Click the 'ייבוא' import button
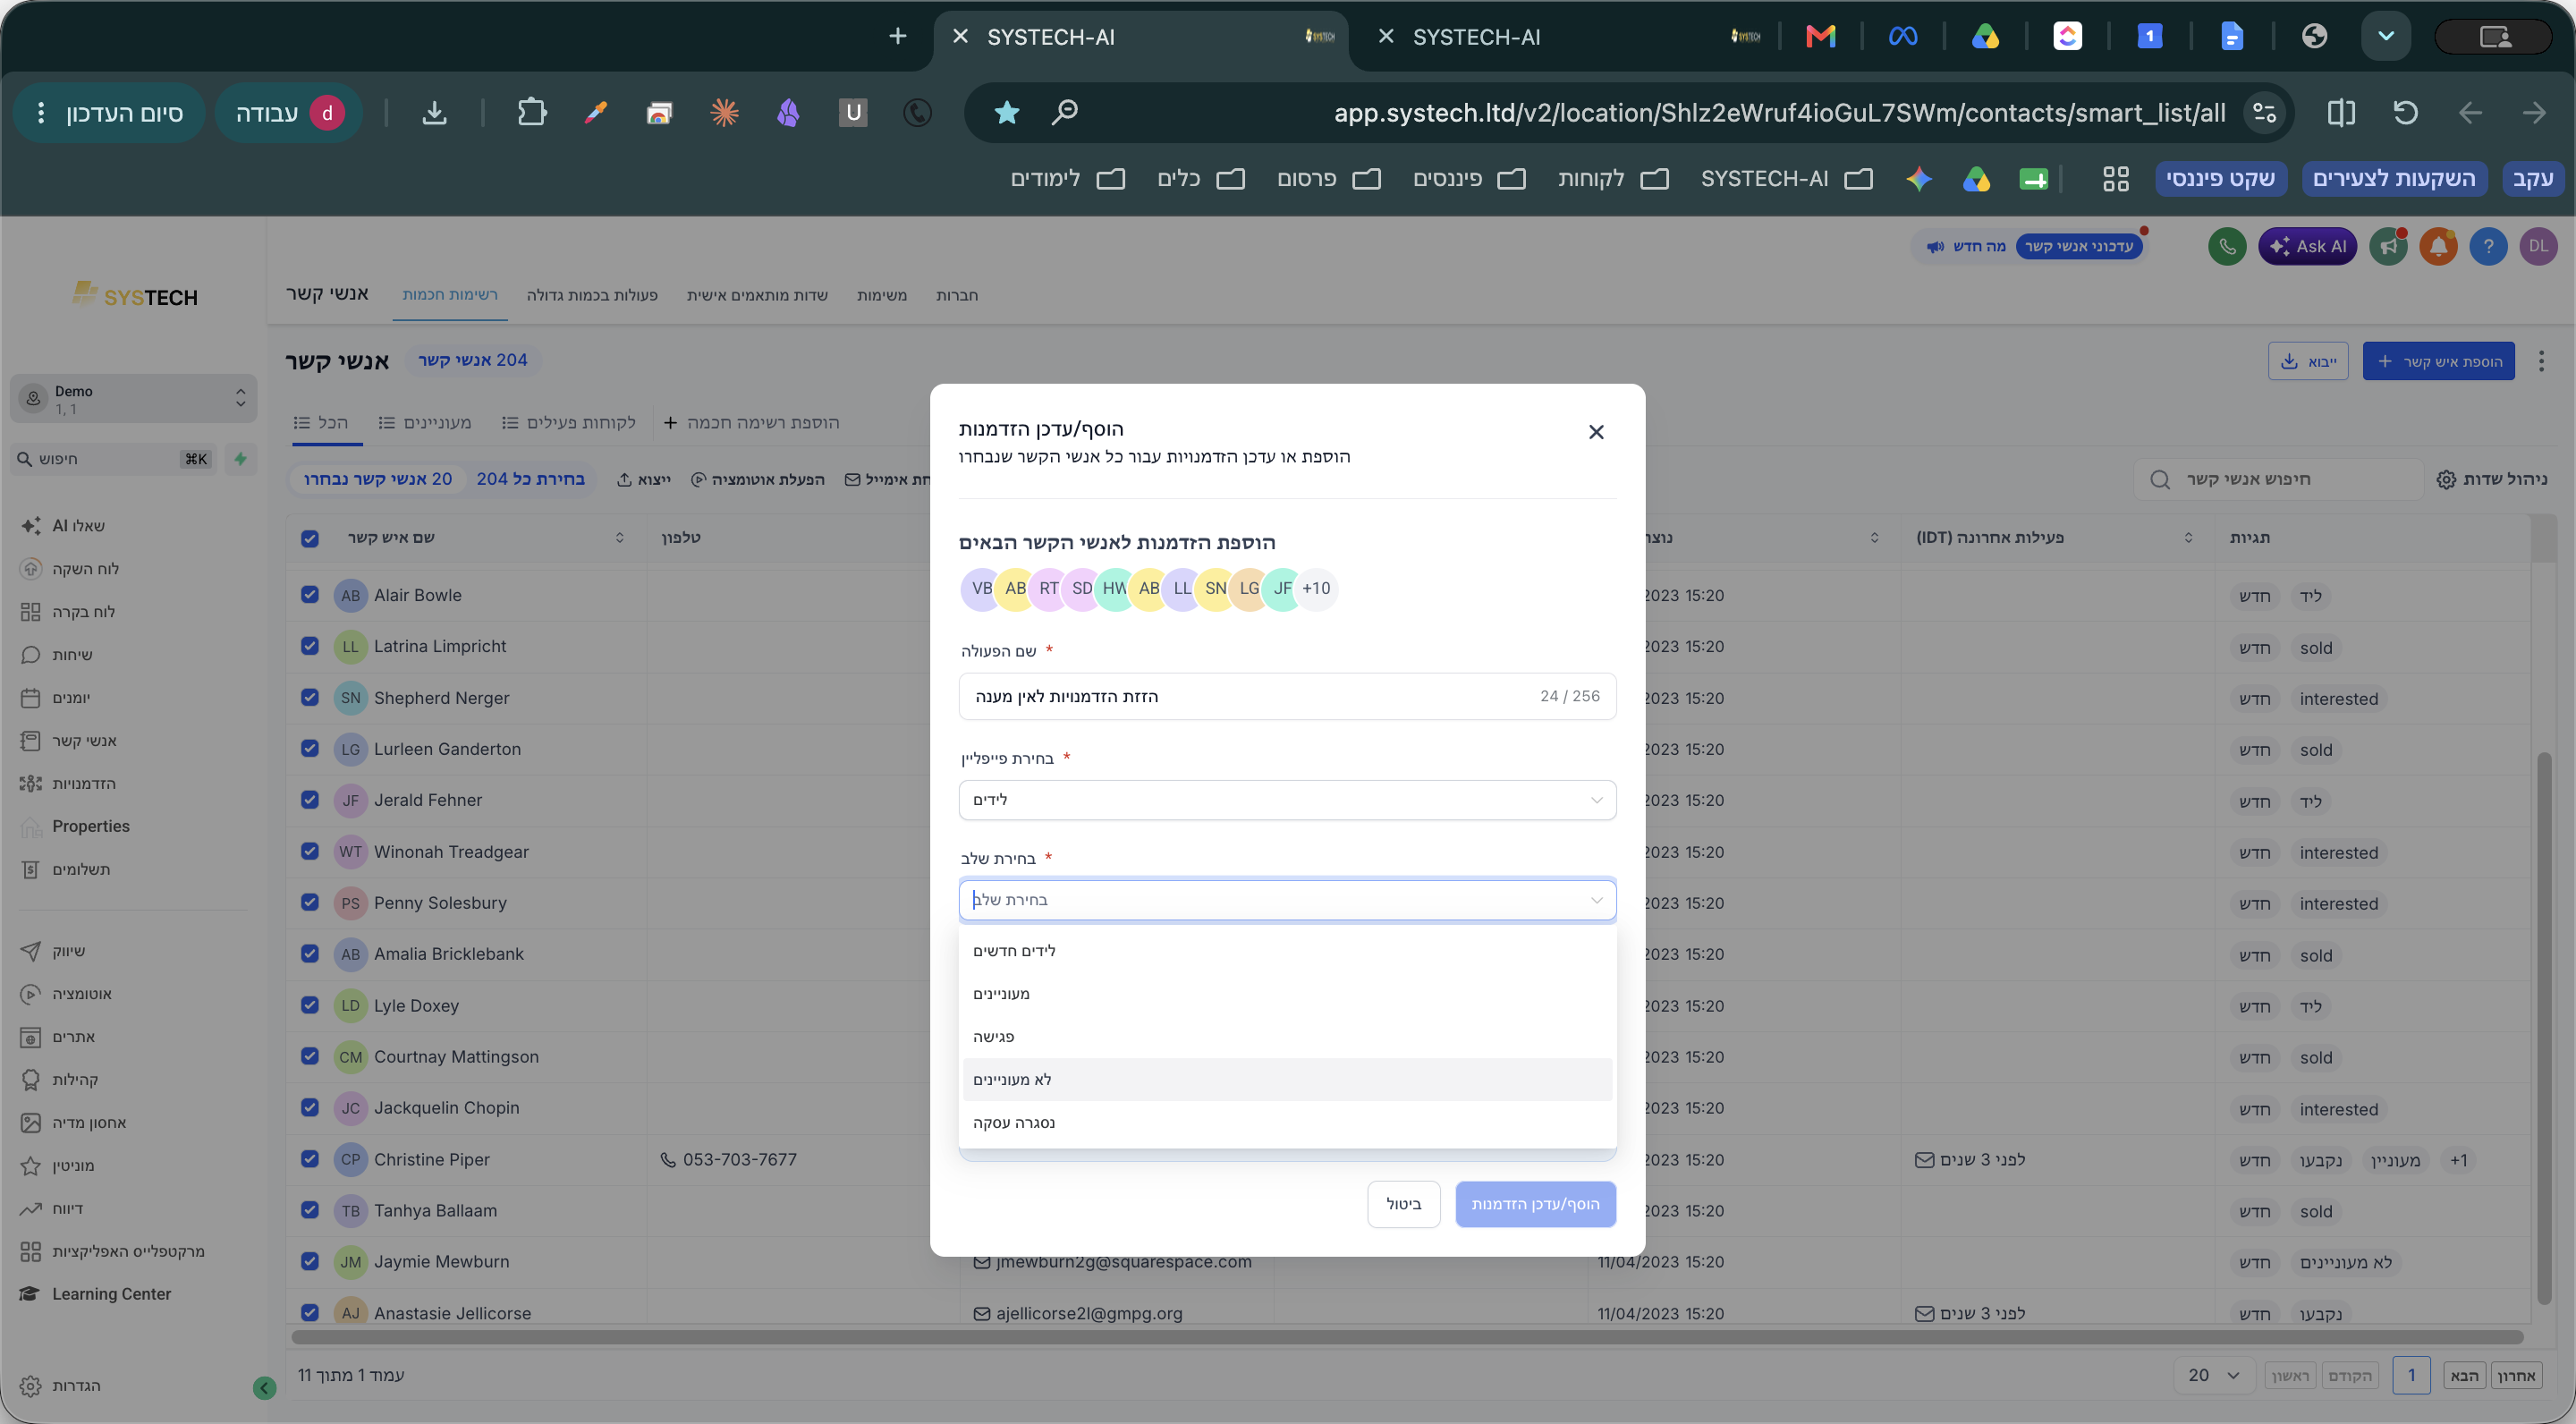Screen dimensions: 2576x1424 [x=2308, y=361]
